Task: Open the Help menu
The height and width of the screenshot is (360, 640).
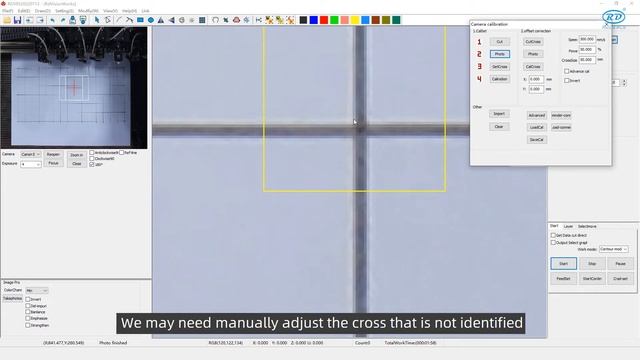Action: (129, 11)
